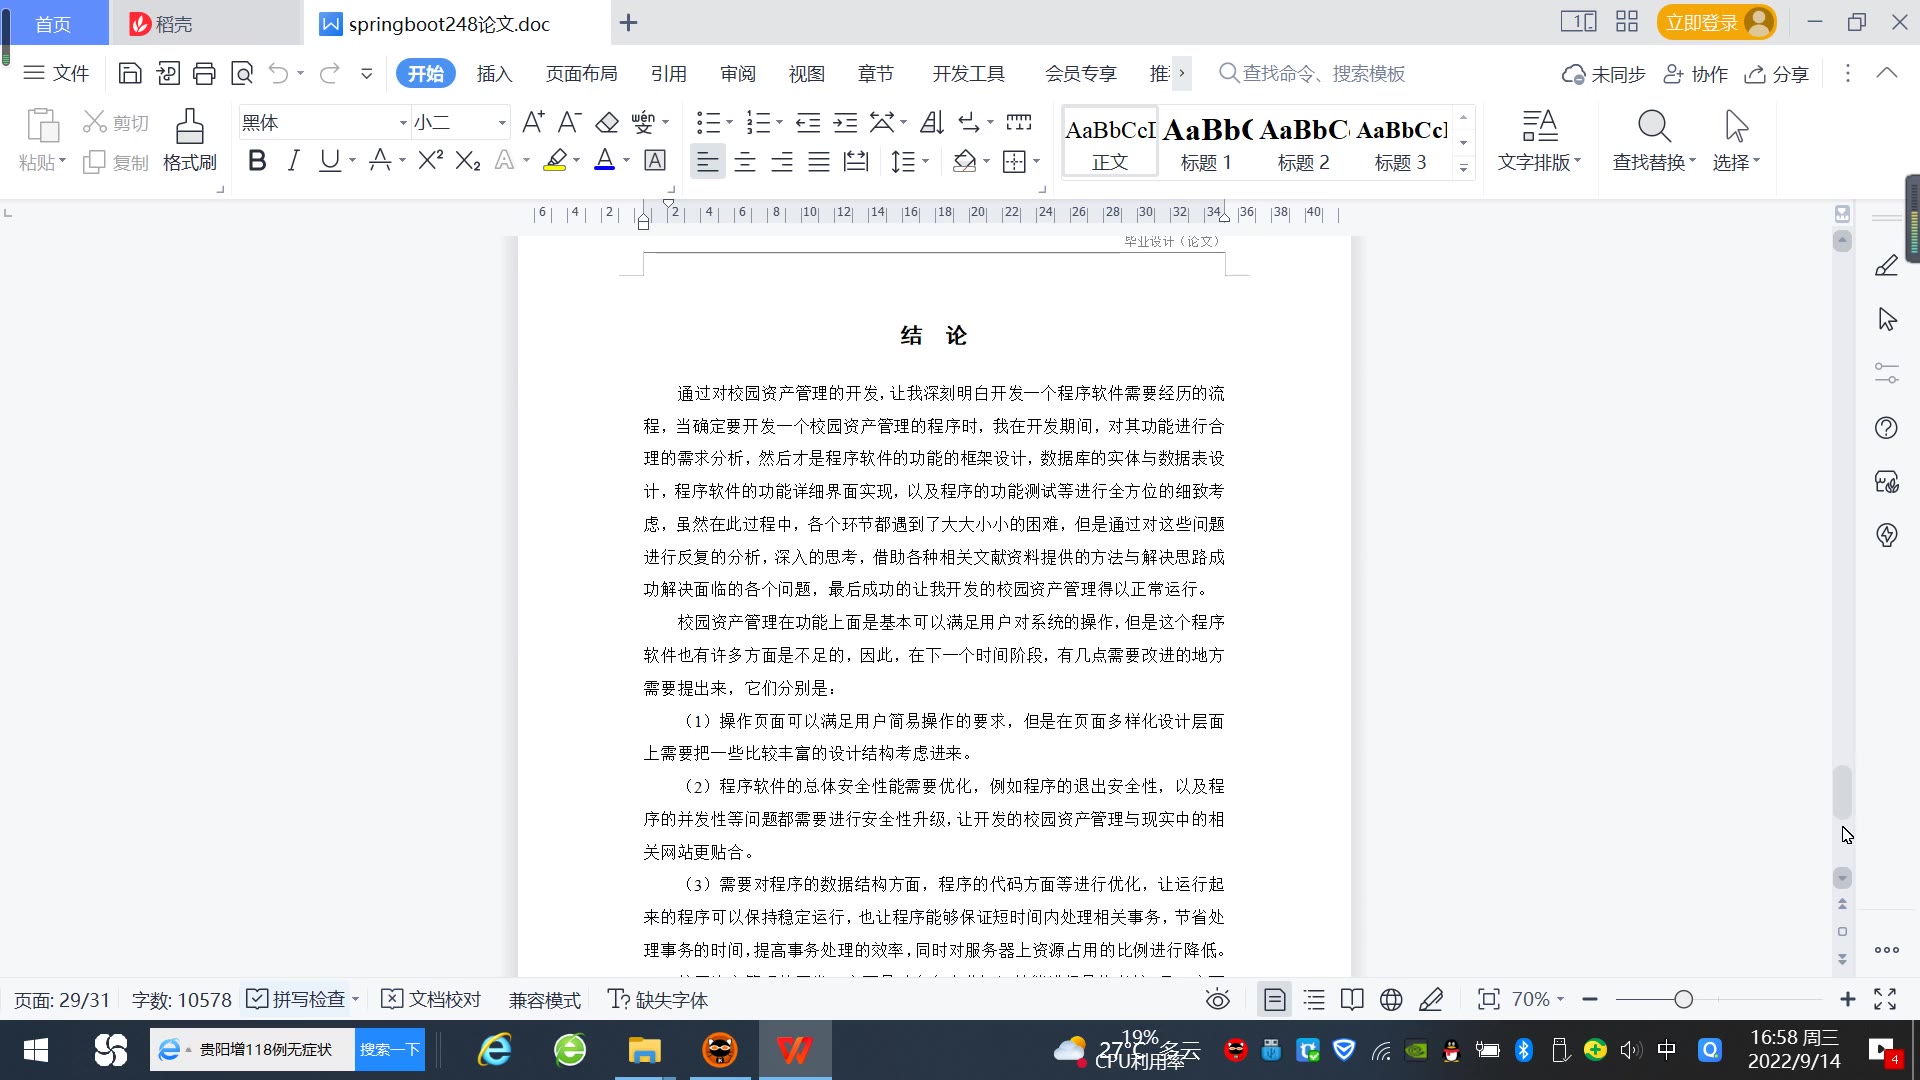Toggle italic formatting
The width and height of the screenshot is (1920, 1080).
click(x=293, y=160)
